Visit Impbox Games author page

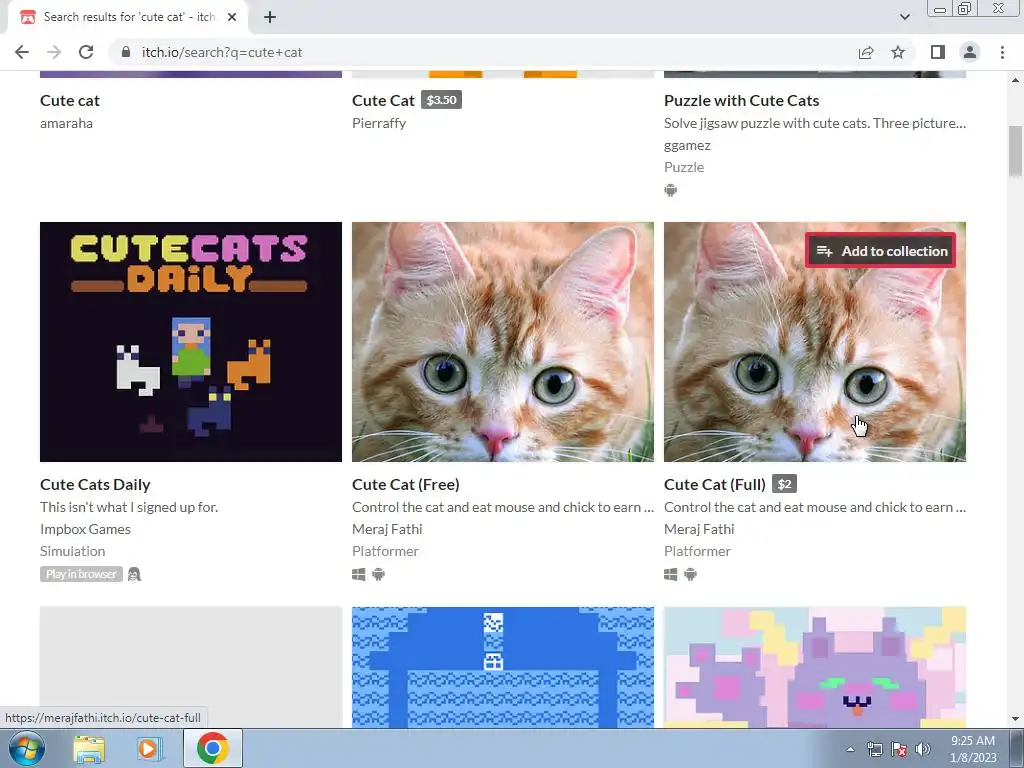(x=85, y=529)
